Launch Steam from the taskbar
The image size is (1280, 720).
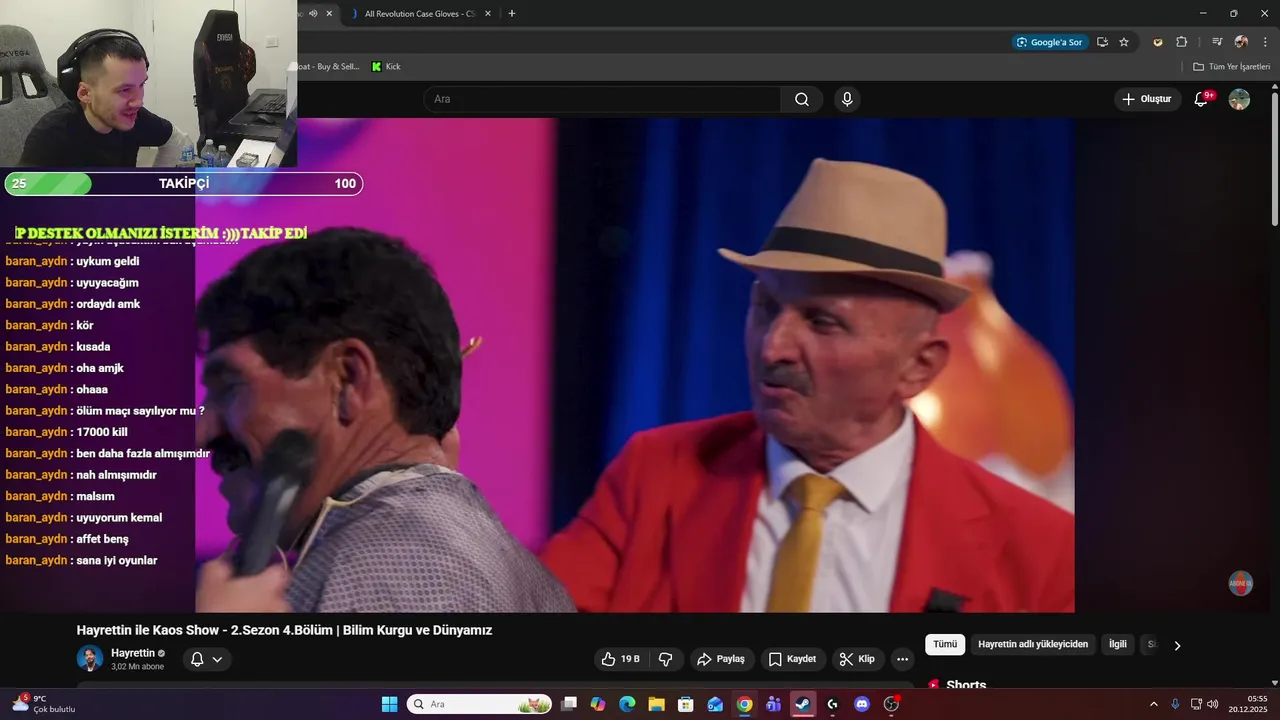tap(802, 704)
